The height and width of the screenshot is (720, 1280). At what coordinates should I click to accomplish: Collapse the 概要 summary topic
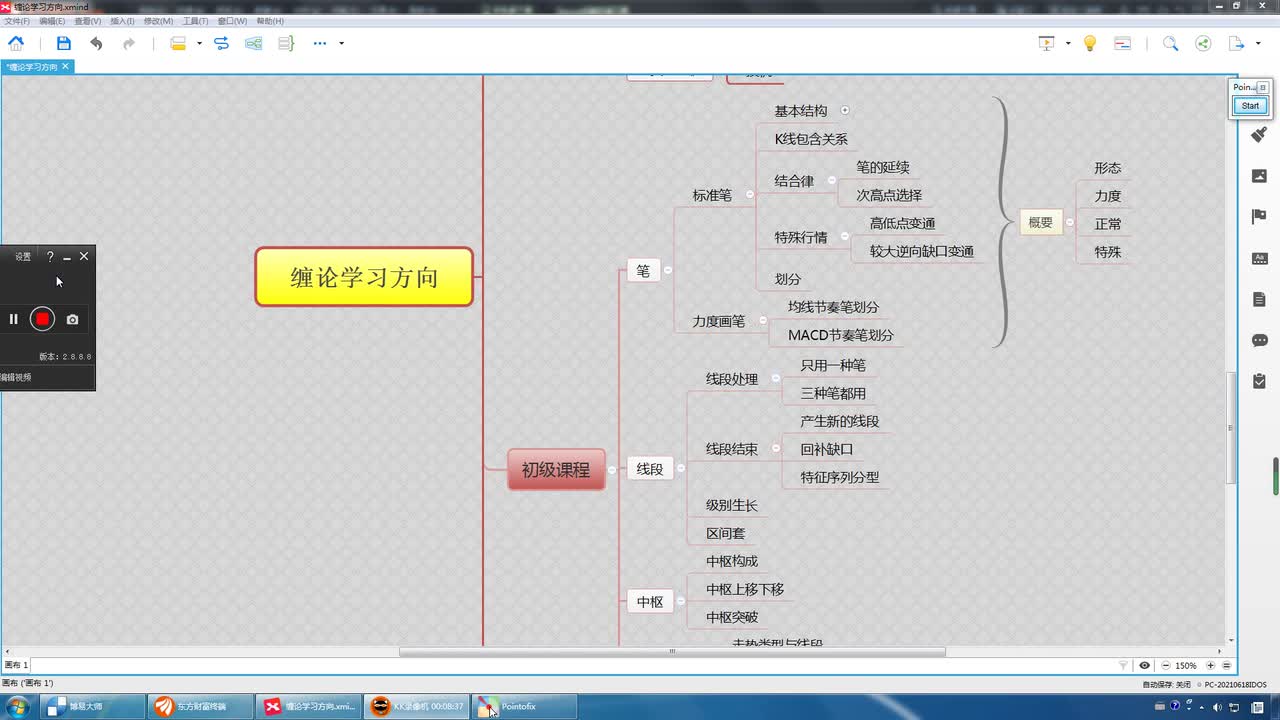pos(1070,222)
